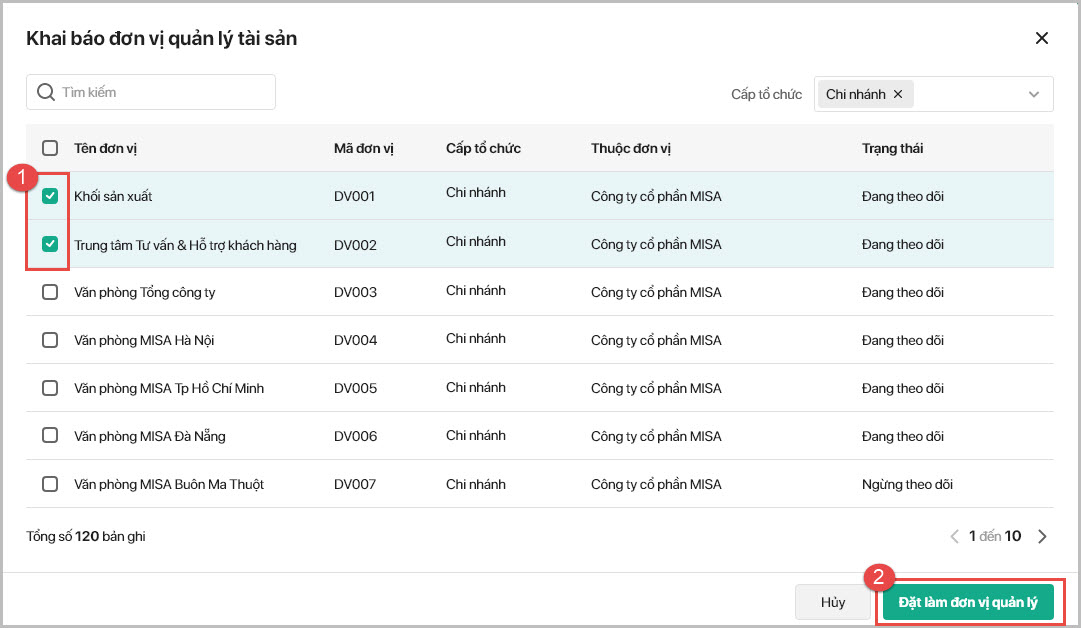Go to the next page arrow
Screen dimensions: 1081x628
(x=1042, y=537)
